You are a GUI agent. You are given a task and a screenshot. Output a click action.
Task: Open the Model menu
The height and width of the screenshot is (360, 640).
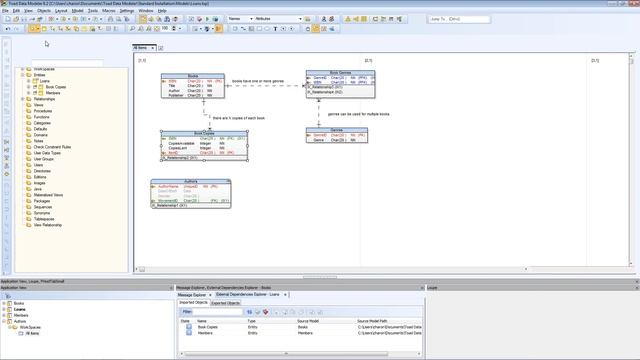click(x=77, y=11)
